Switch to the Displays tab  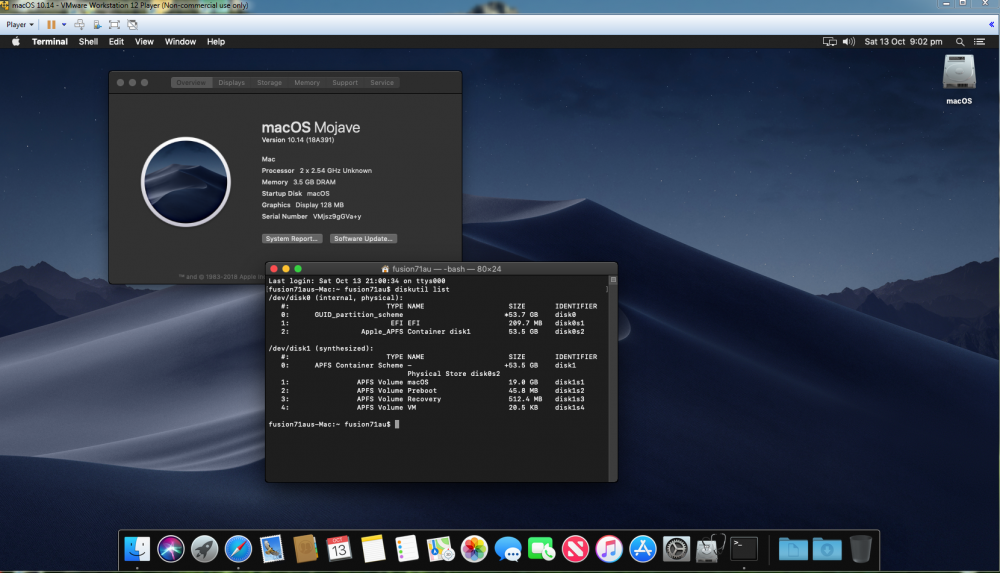(232, 82)
